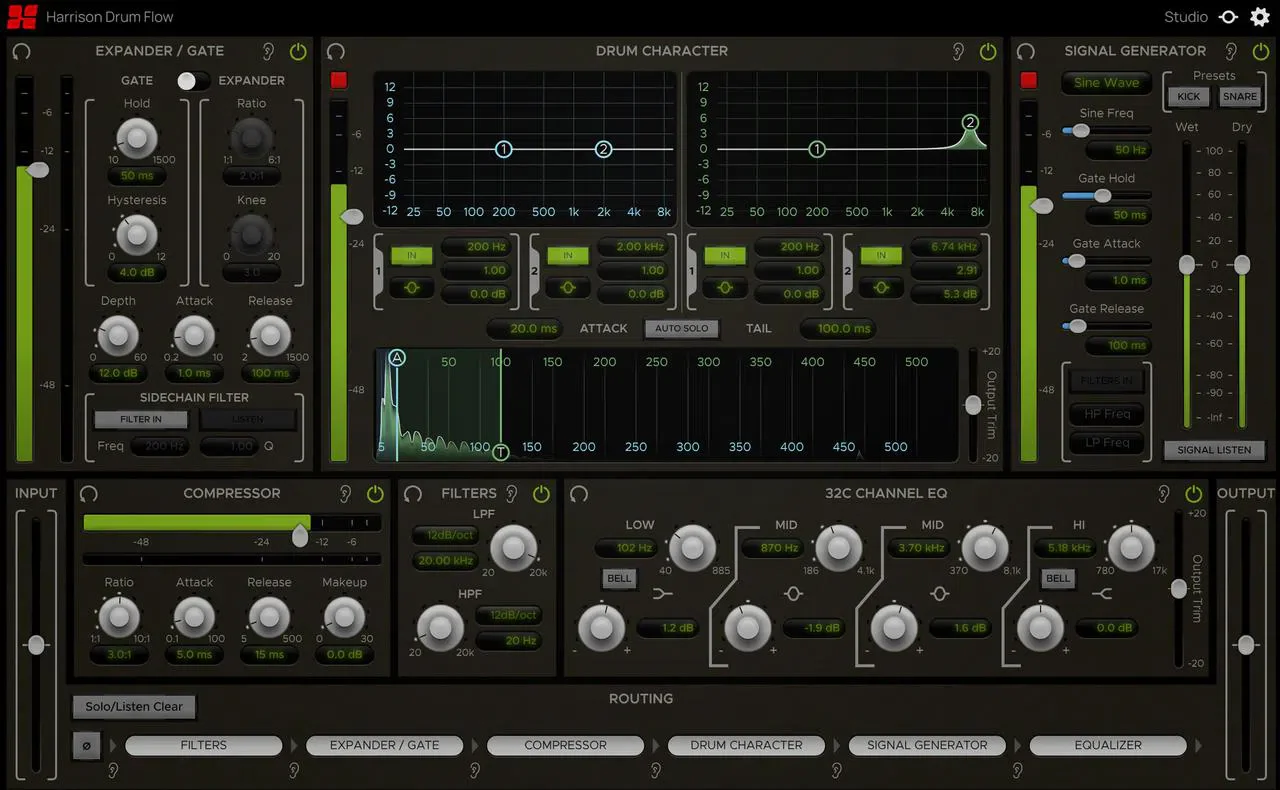Click the Expander/Gate reset icon
Screen dimensions: 1280x790
tap(21, 51)
